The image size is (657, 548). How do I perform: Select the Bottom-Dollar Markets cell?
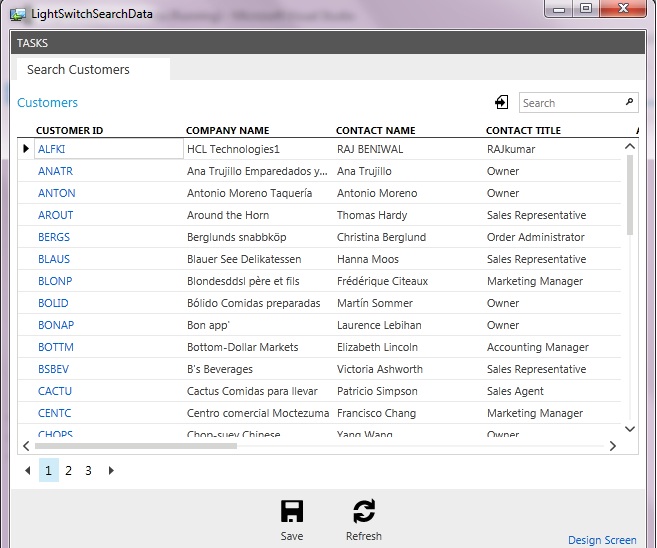click(x=243, y=347)
